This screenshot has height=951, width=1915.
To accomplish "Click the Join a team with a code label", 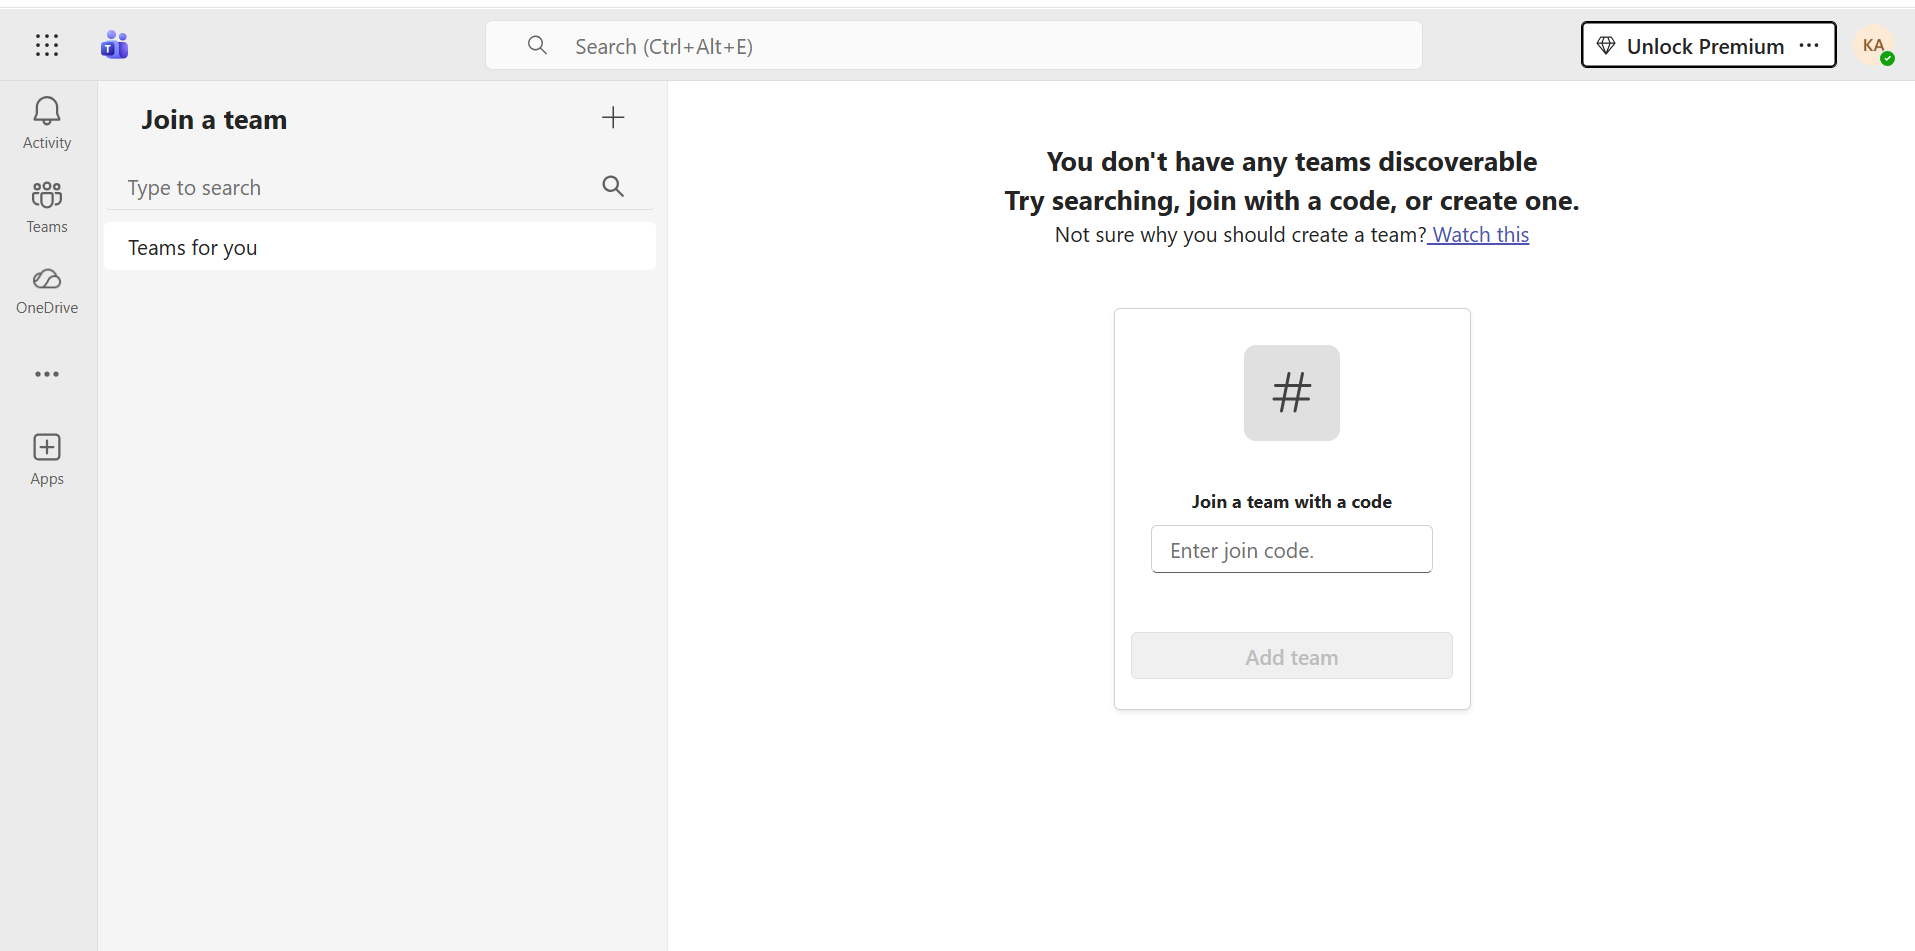I will pyautogui.click(x=1292, y=502).
